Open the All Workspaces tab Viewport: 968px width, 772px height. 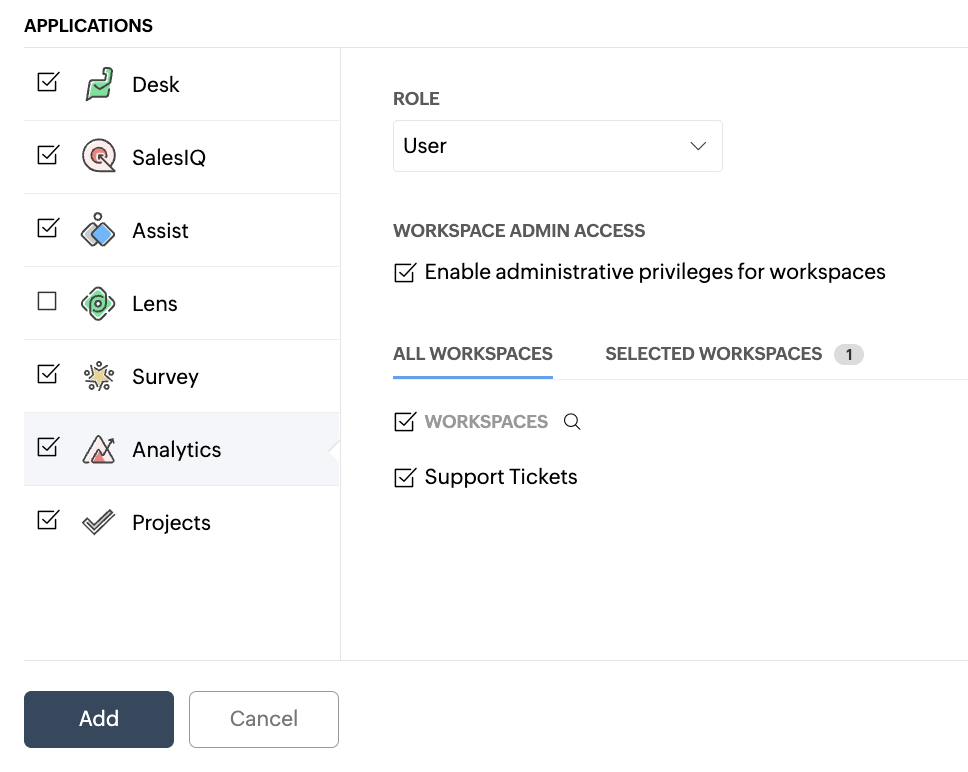click(473, 354)
